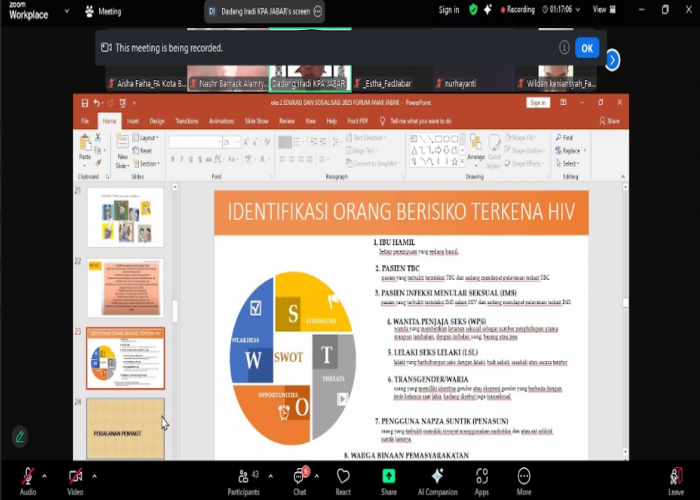The width and height of the screenshot is (700, 500).
Task: Click the React heart icon
Action: point(343,478)
